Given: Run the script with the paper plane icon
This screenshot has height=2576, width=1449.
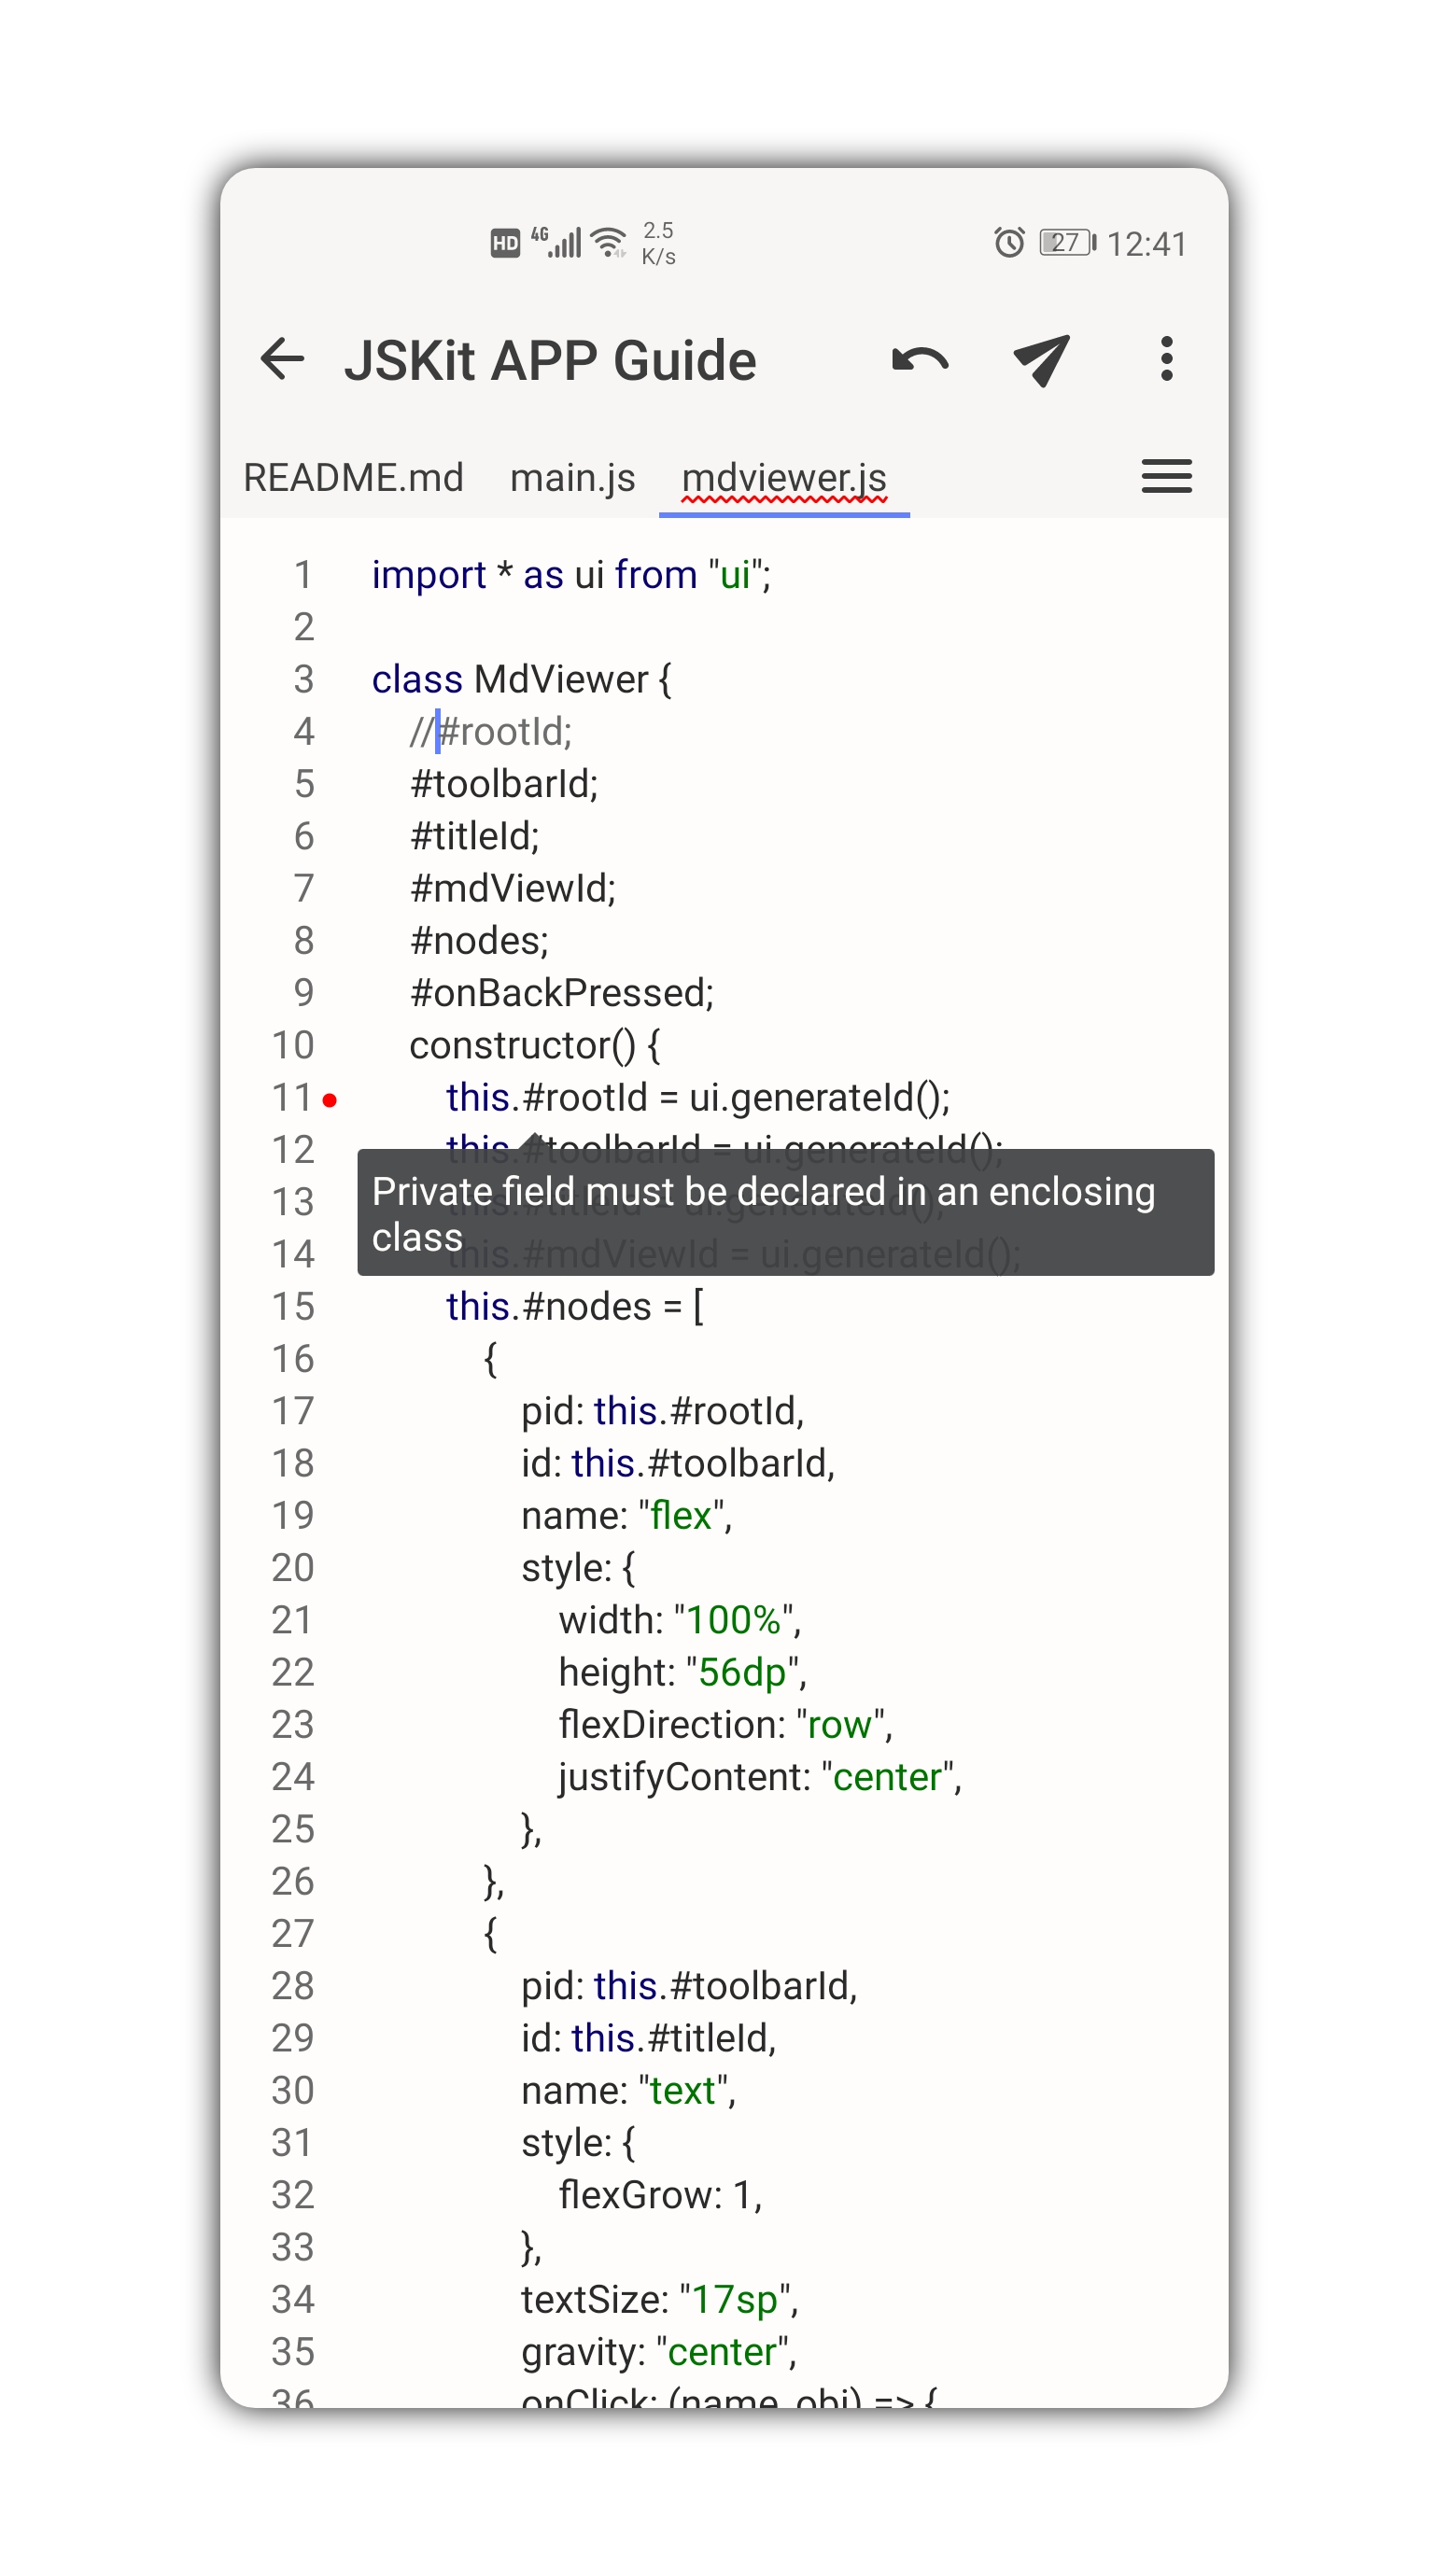Looking at the screenshot, I should point(1041,360).
